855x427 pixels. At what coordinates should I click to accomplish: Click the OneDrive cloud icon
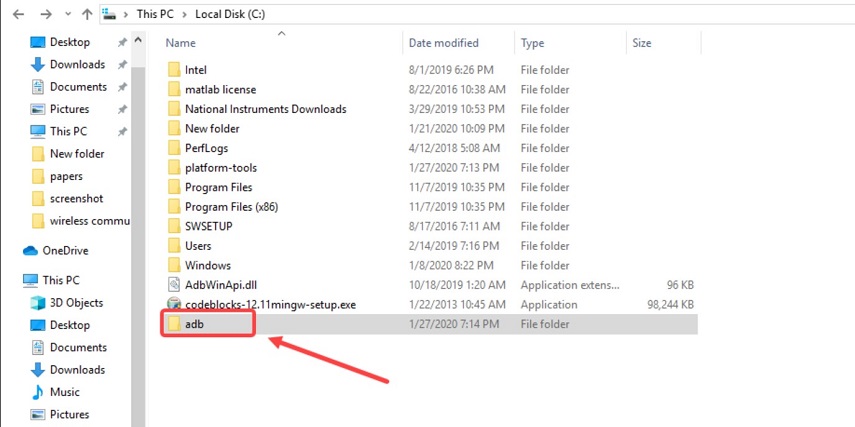pyautogui.click(x=30, y=251)
